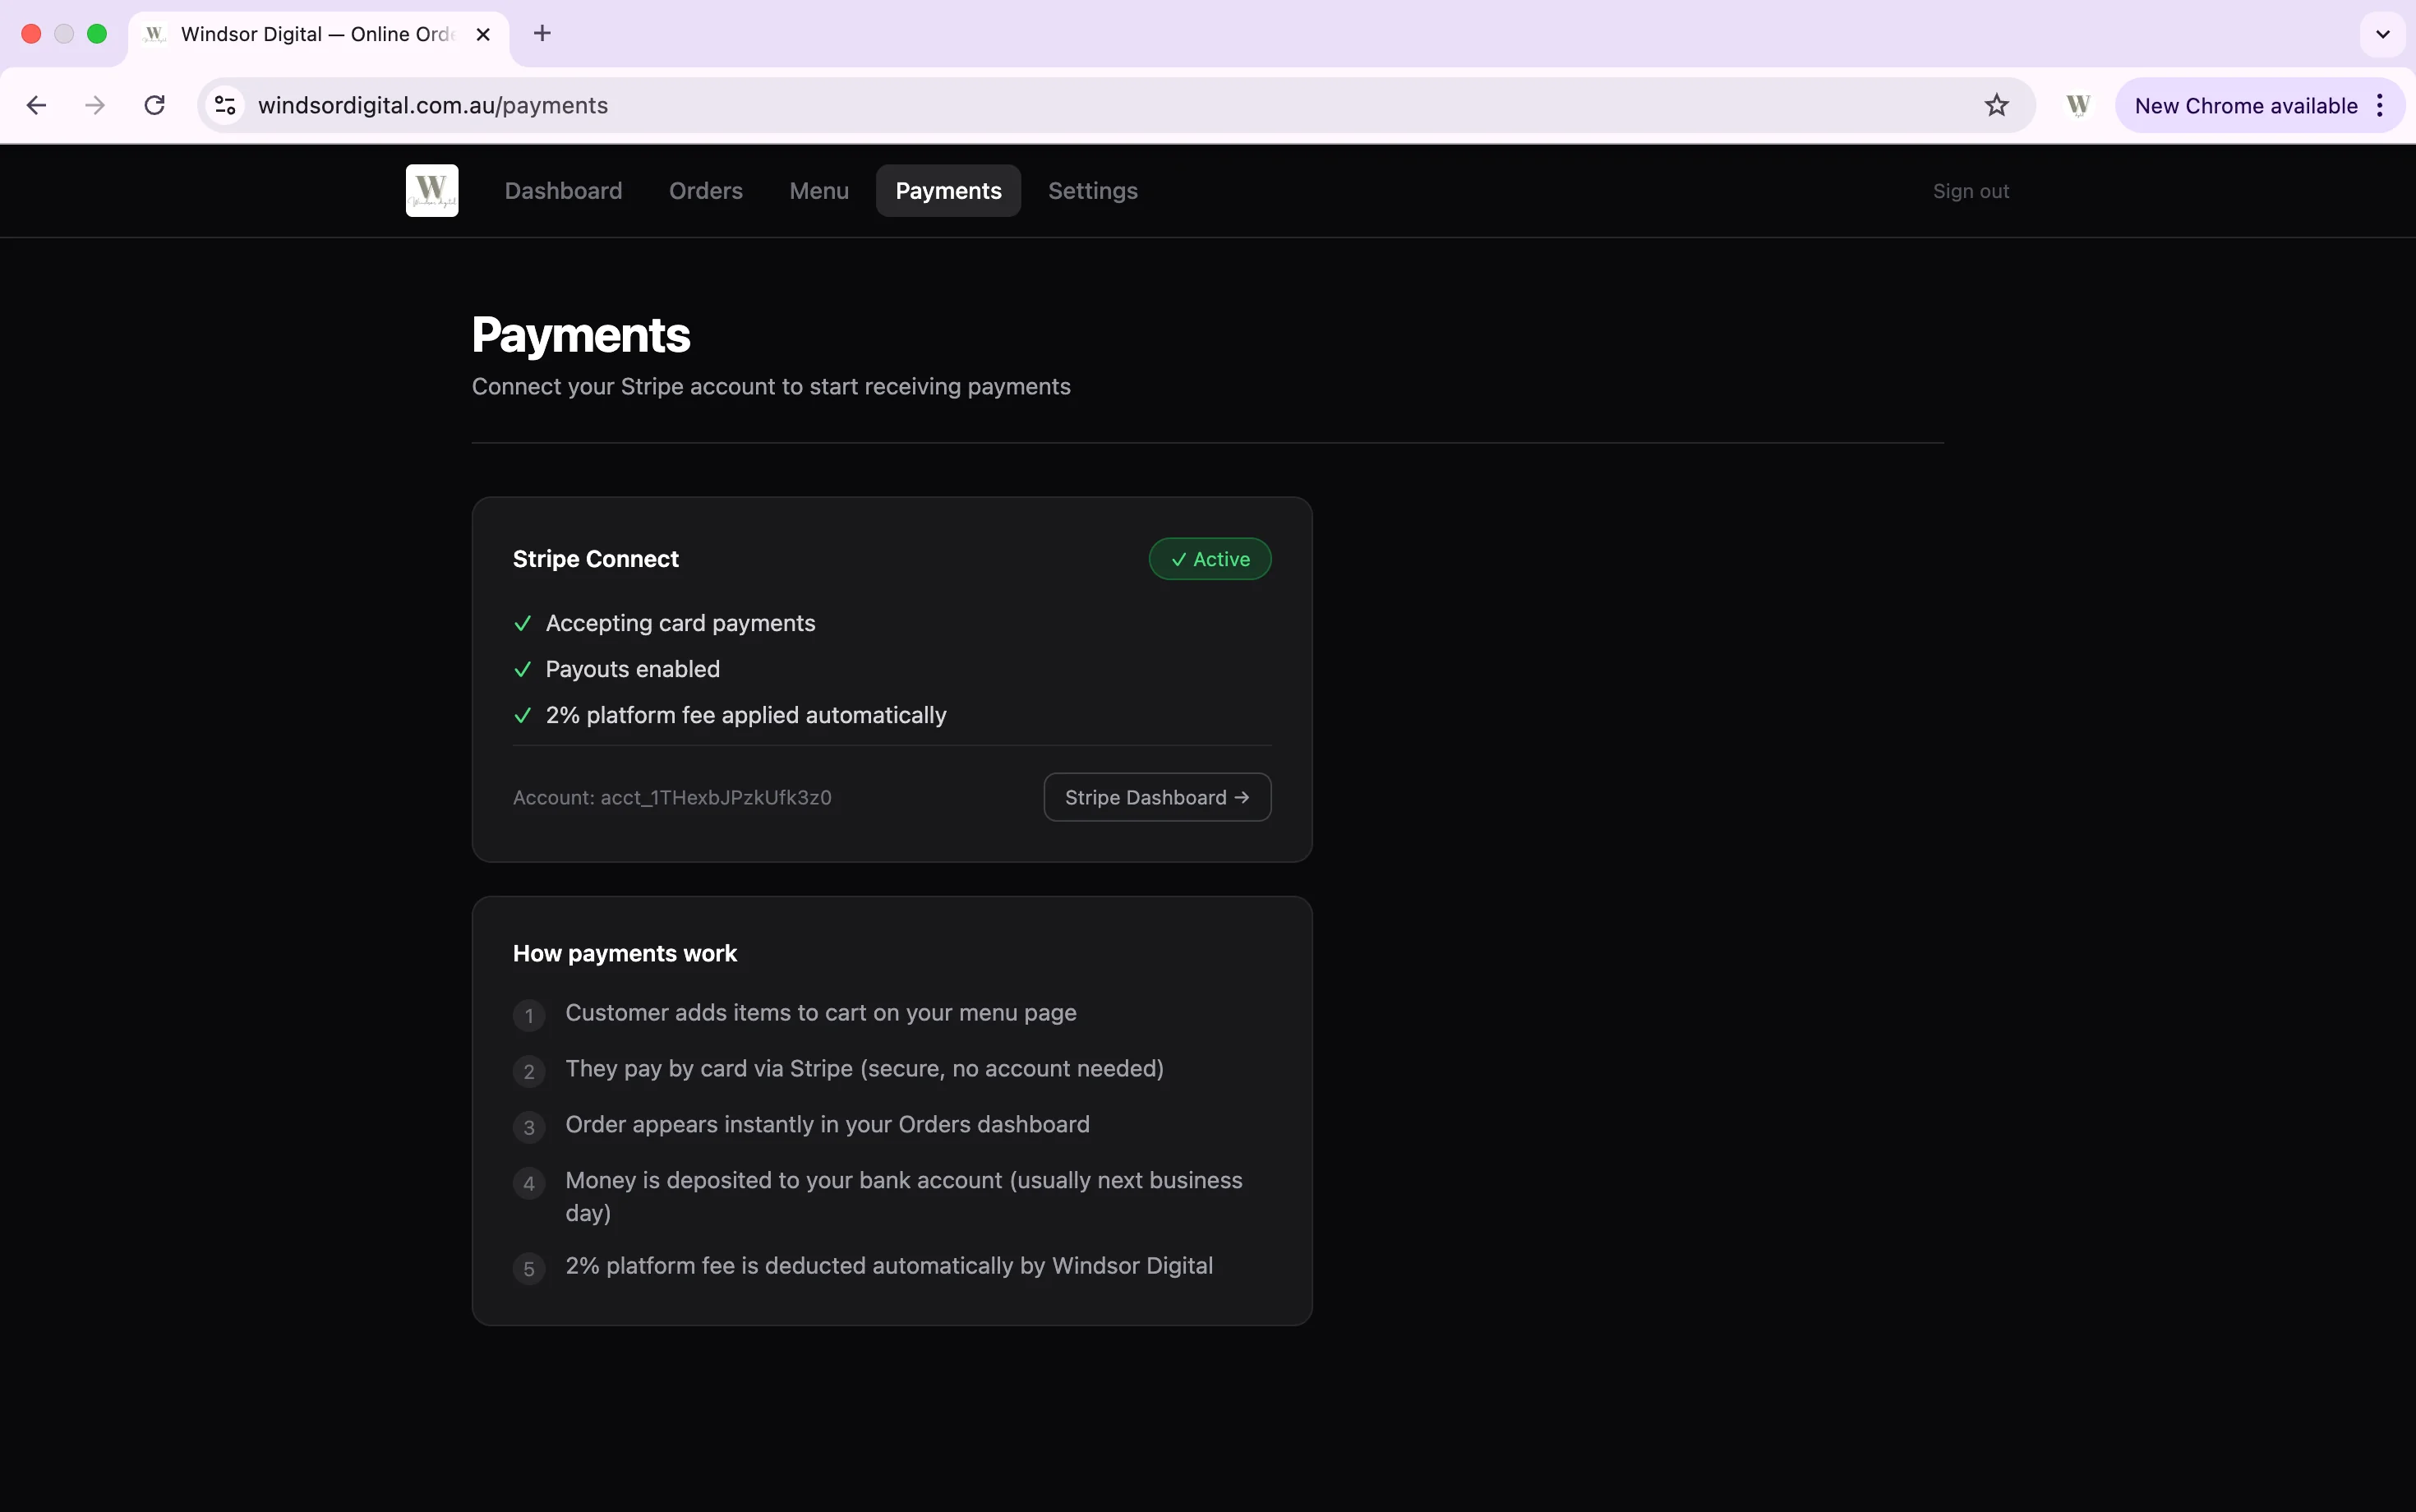
Task: Click the Stripe Connect heading
Action: coord(596,559)
